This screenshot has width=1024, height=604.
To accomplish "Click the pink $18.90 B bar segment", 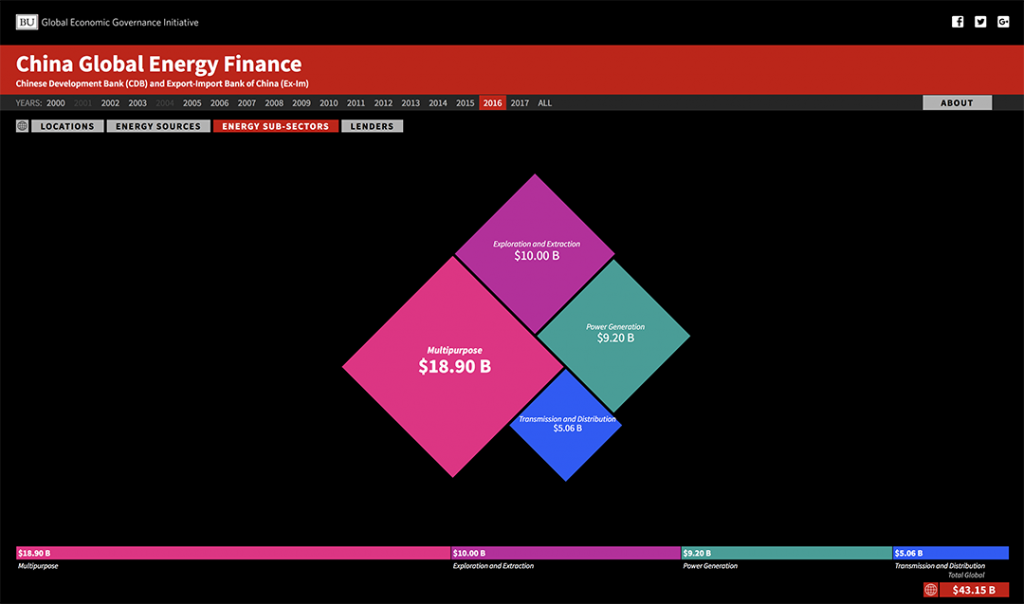I will click(233, 553).
